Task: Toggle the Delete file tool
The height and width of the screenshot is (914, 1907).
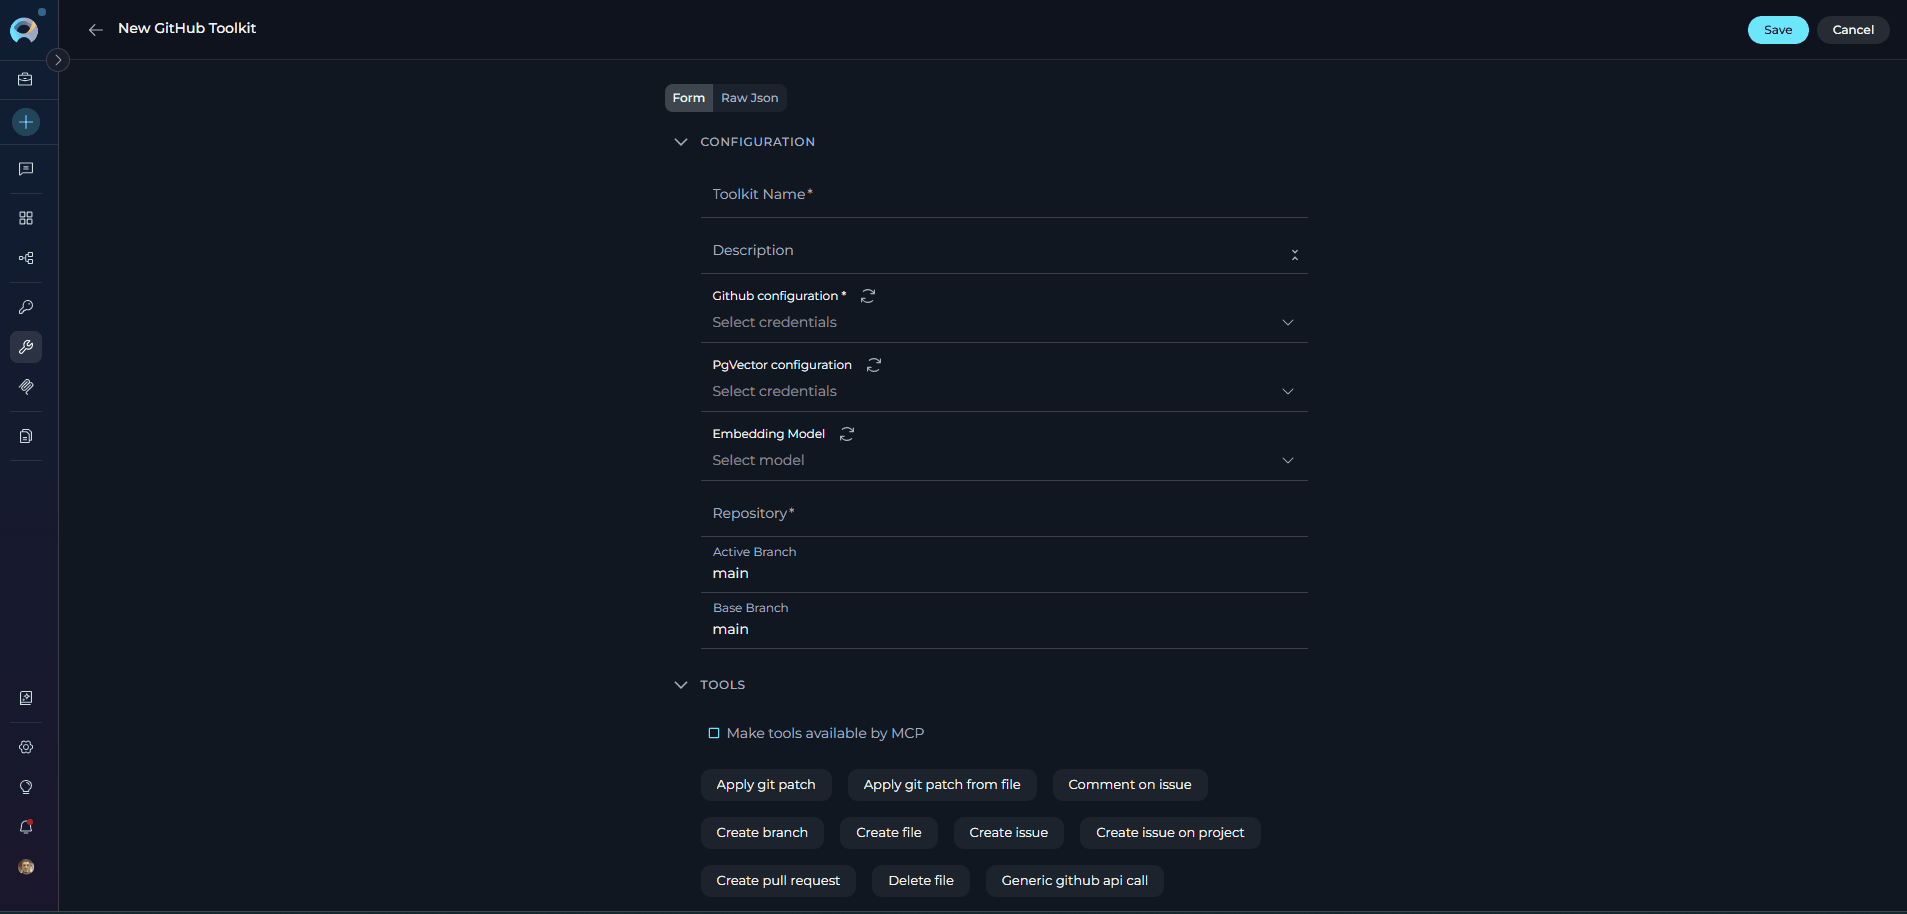Action: pyautogui.click(x=921, y=881)
